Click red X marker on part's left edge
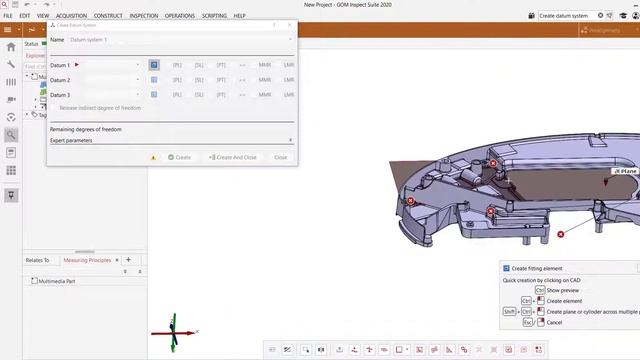 click(411, 201)
